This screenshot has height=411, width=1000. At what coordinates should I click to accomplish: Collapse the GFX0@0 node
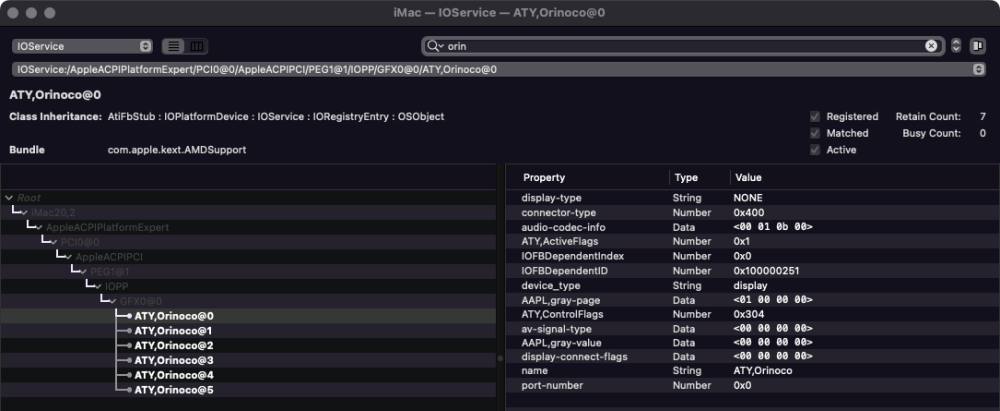[112, 301]
